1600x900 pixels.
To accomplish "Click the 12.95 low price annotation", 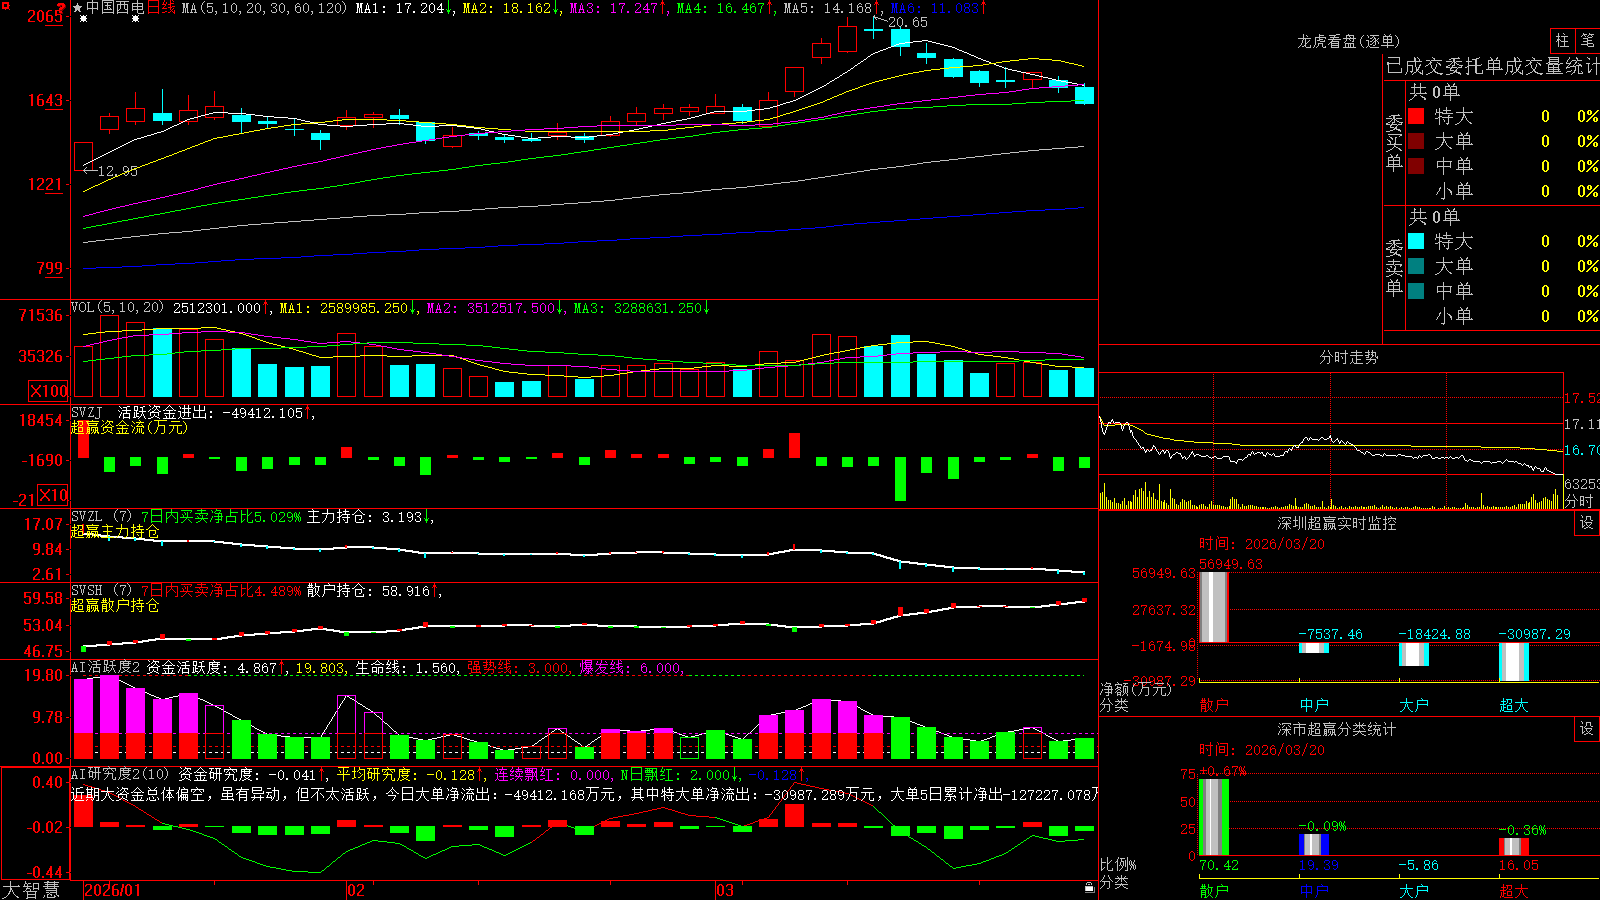I will (118, 171).
